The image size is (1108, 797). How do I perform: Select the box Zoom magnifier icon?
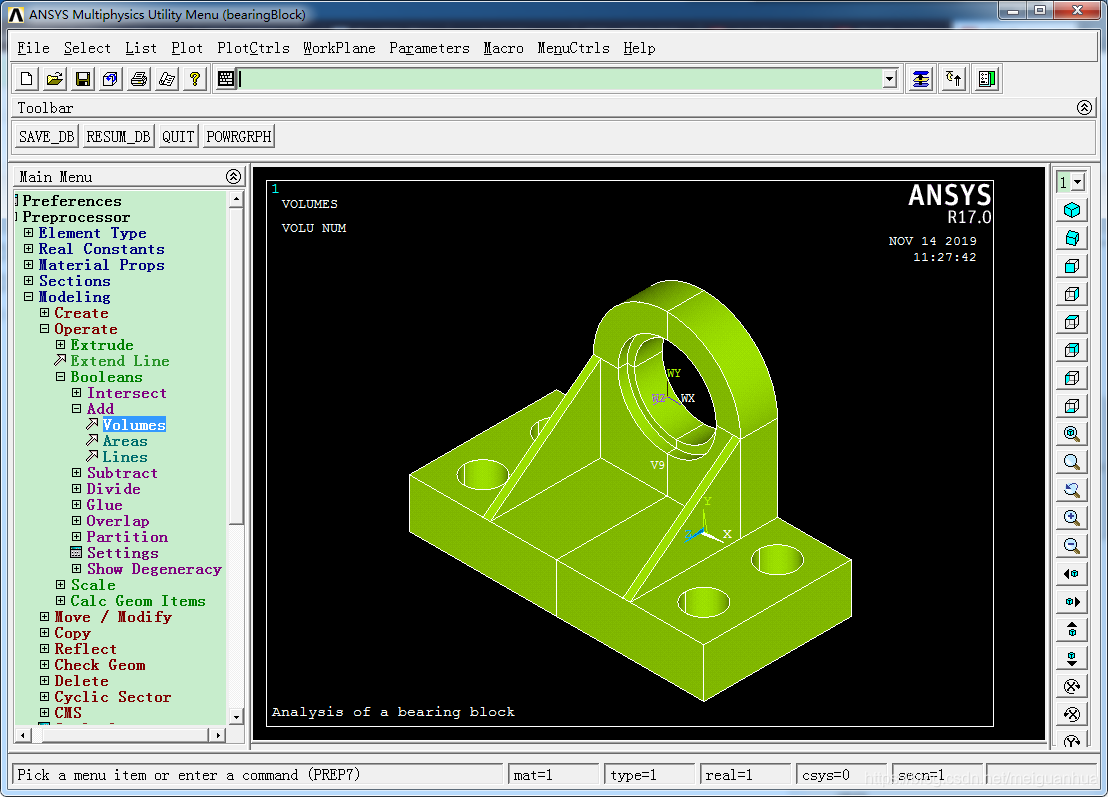pos(1072,462)
